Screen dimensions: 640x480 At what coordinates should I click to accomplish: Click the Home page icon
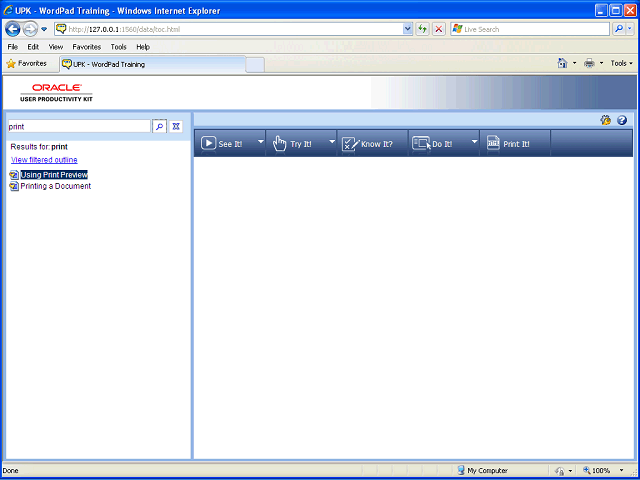(562, 63)
